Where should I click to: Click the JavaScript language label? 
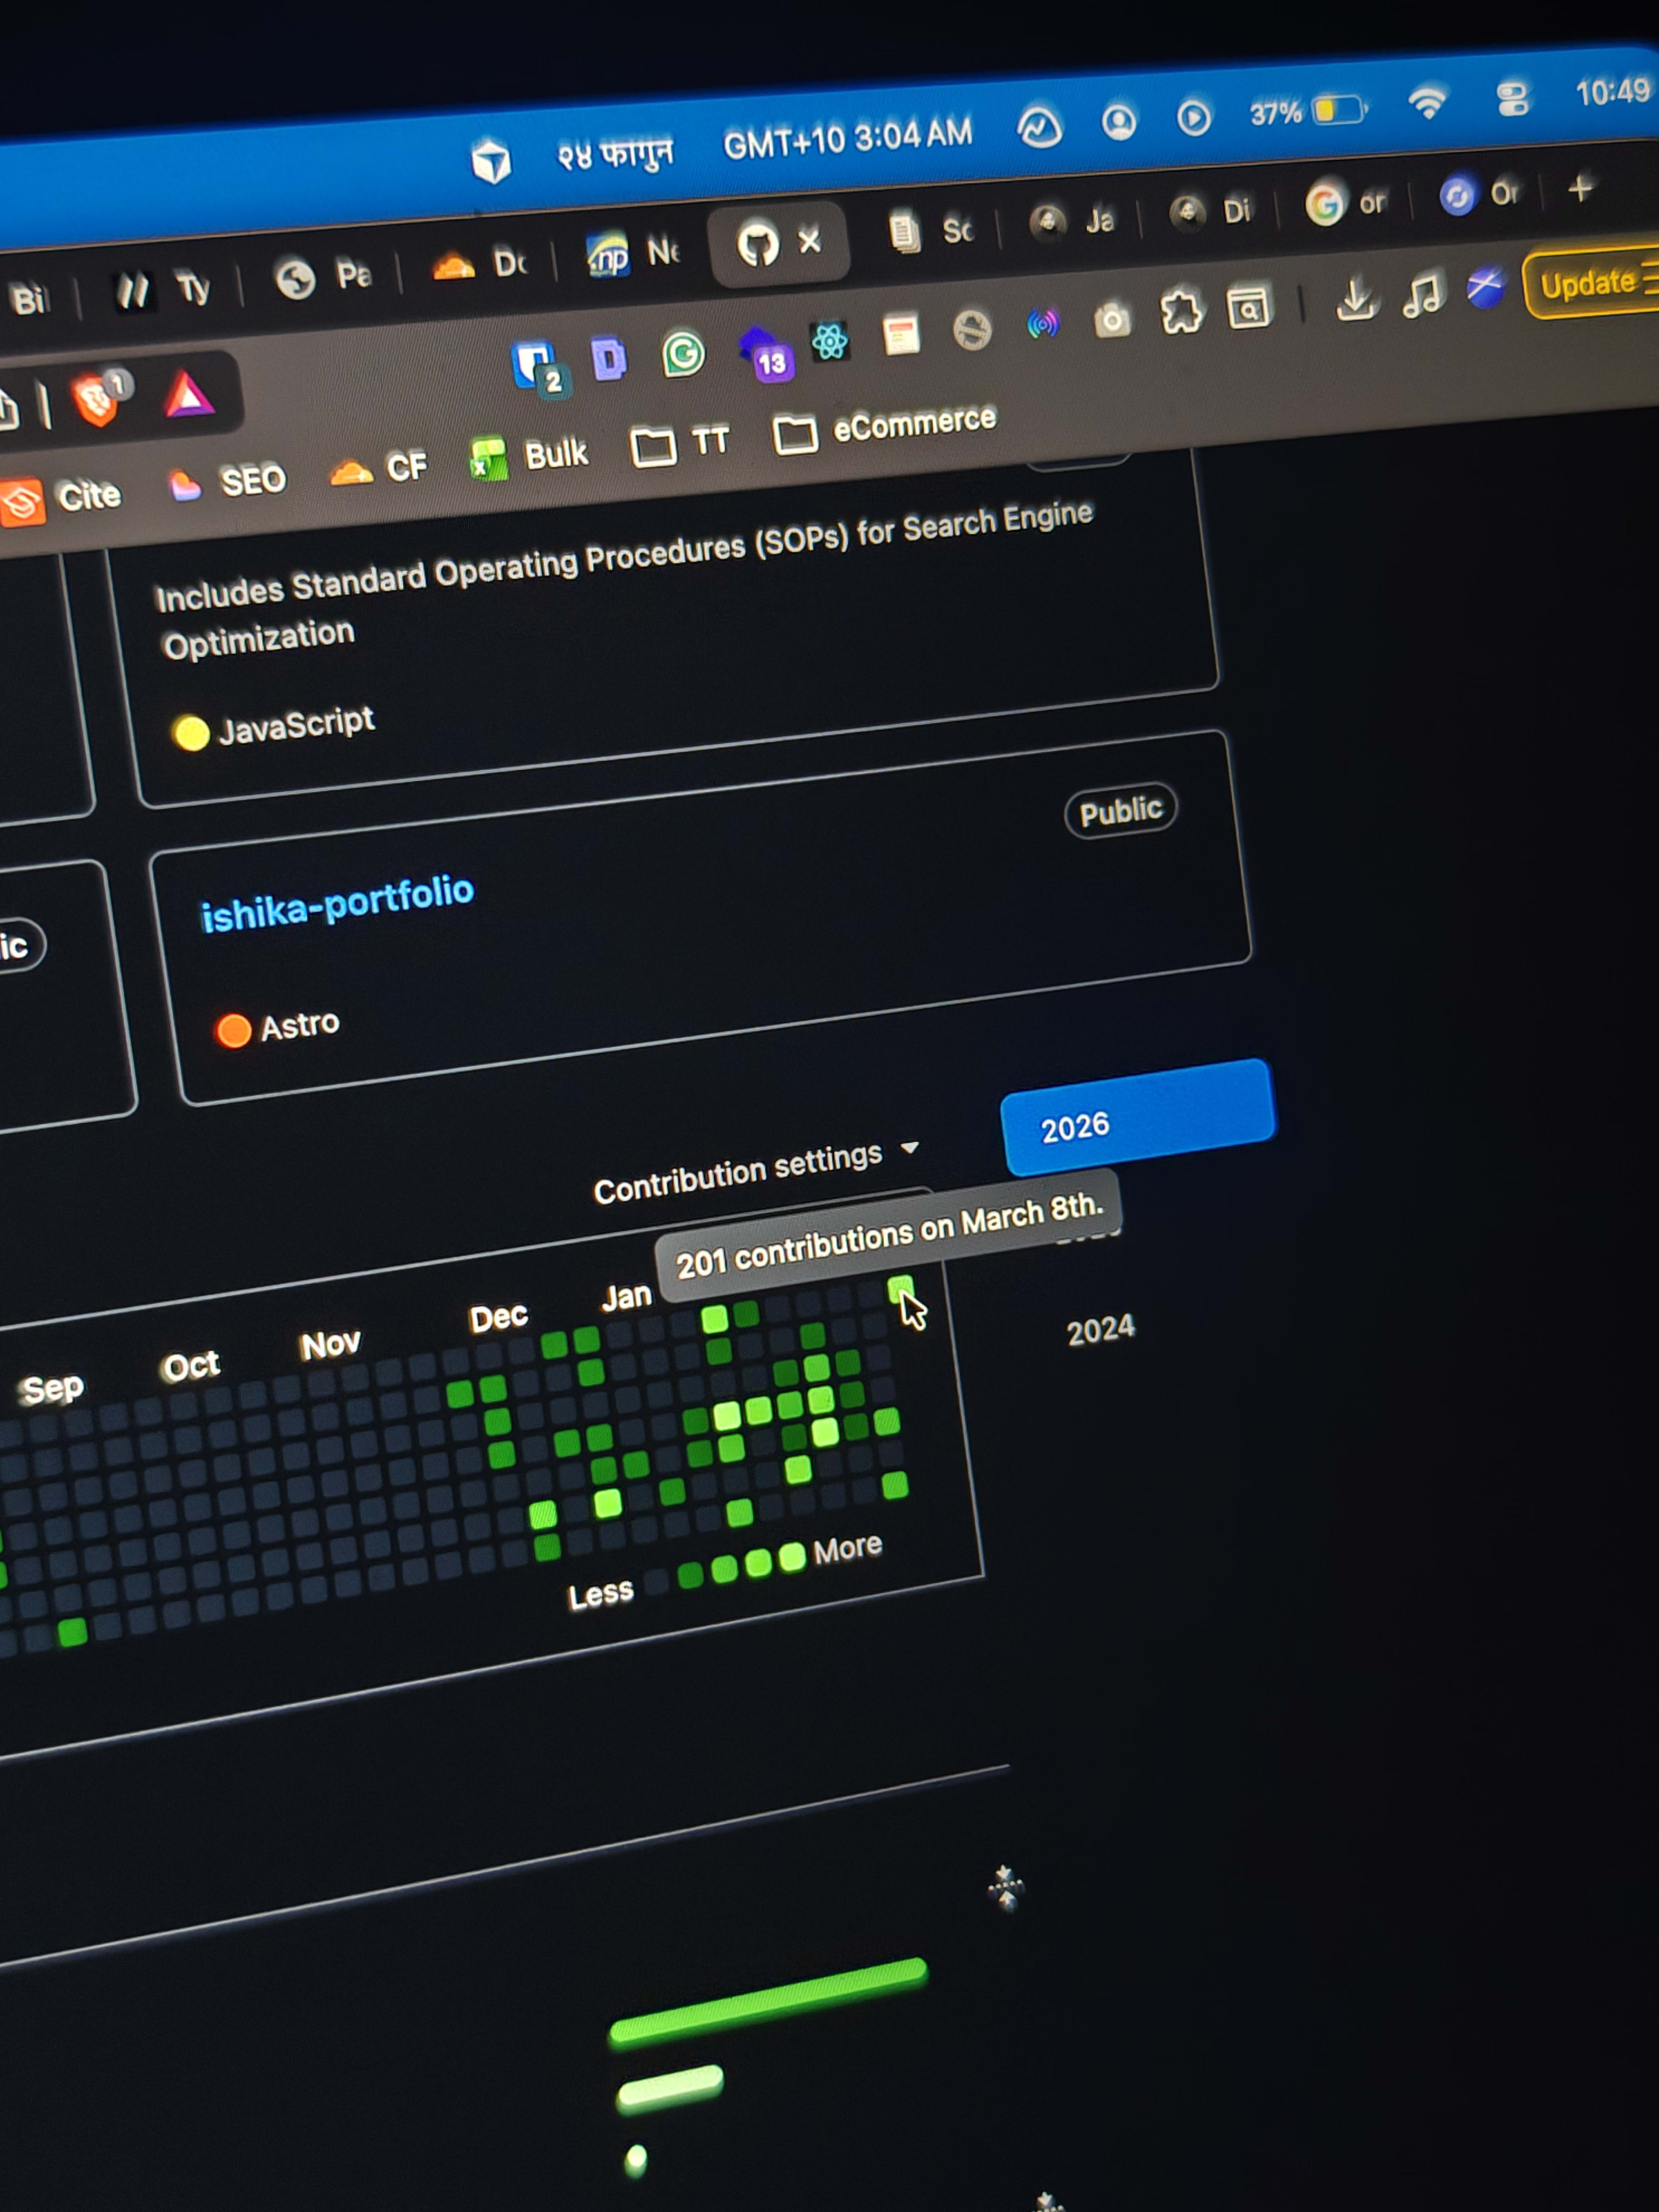click(x=296, y=724)
